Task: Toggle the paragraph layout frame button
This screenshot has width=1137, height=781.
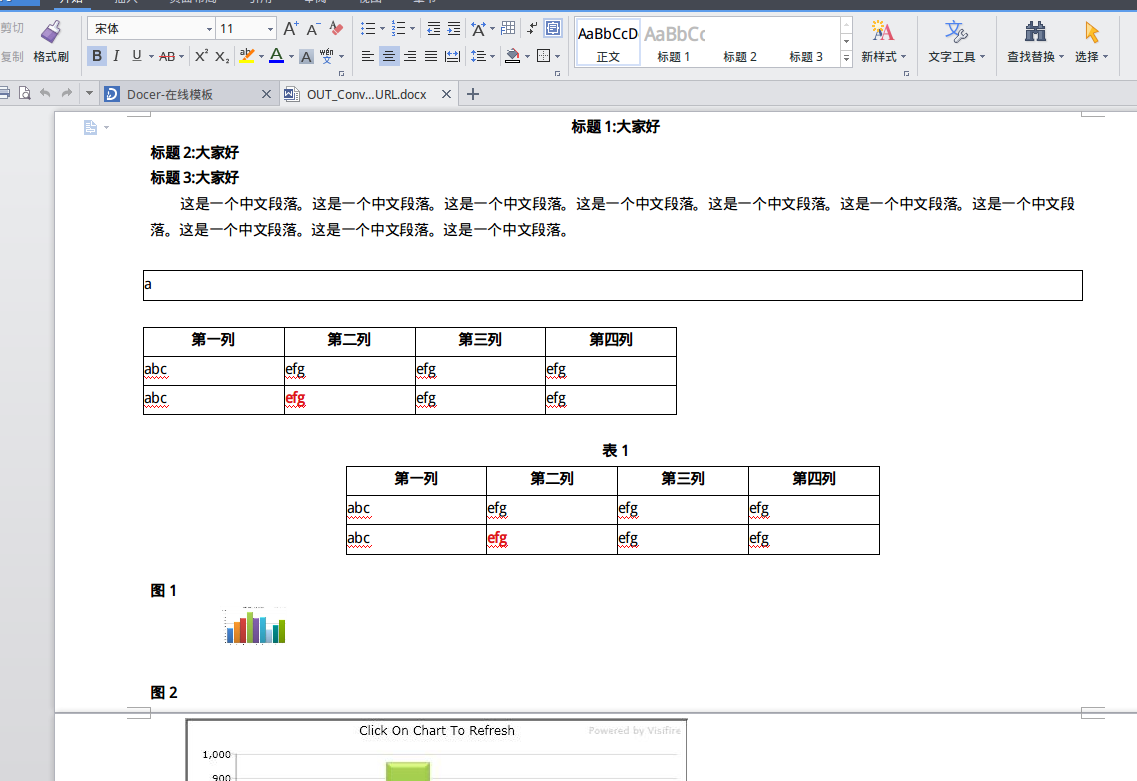Action: 553,28
